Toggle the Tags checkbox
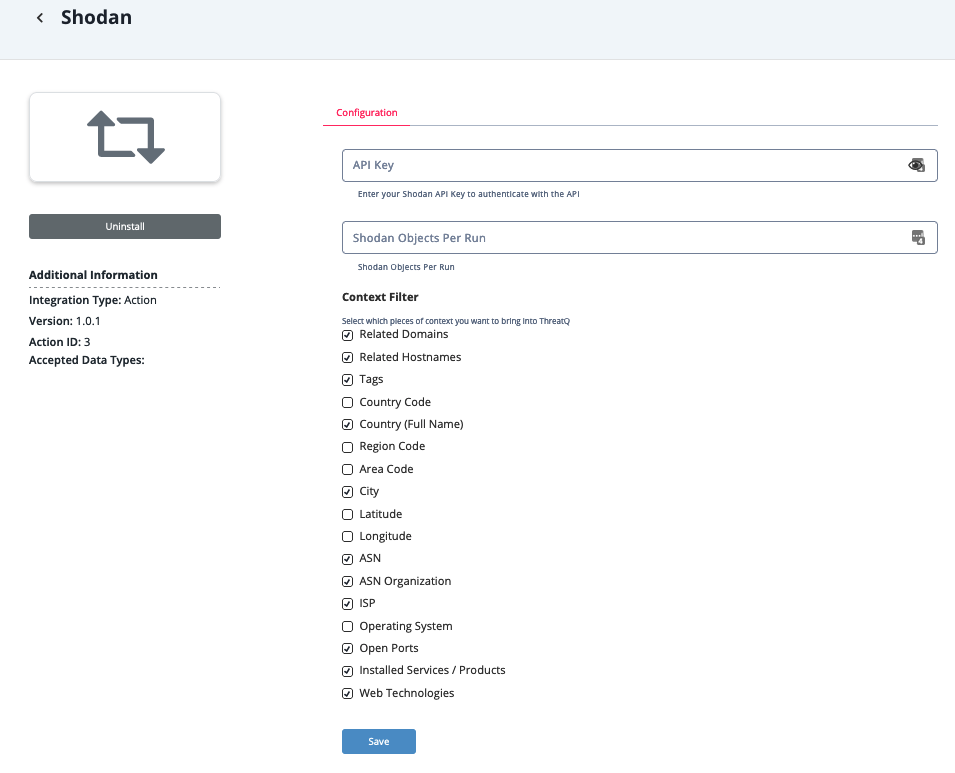The image size is (955, 773). pyautogui.click(x=348, y=380)
